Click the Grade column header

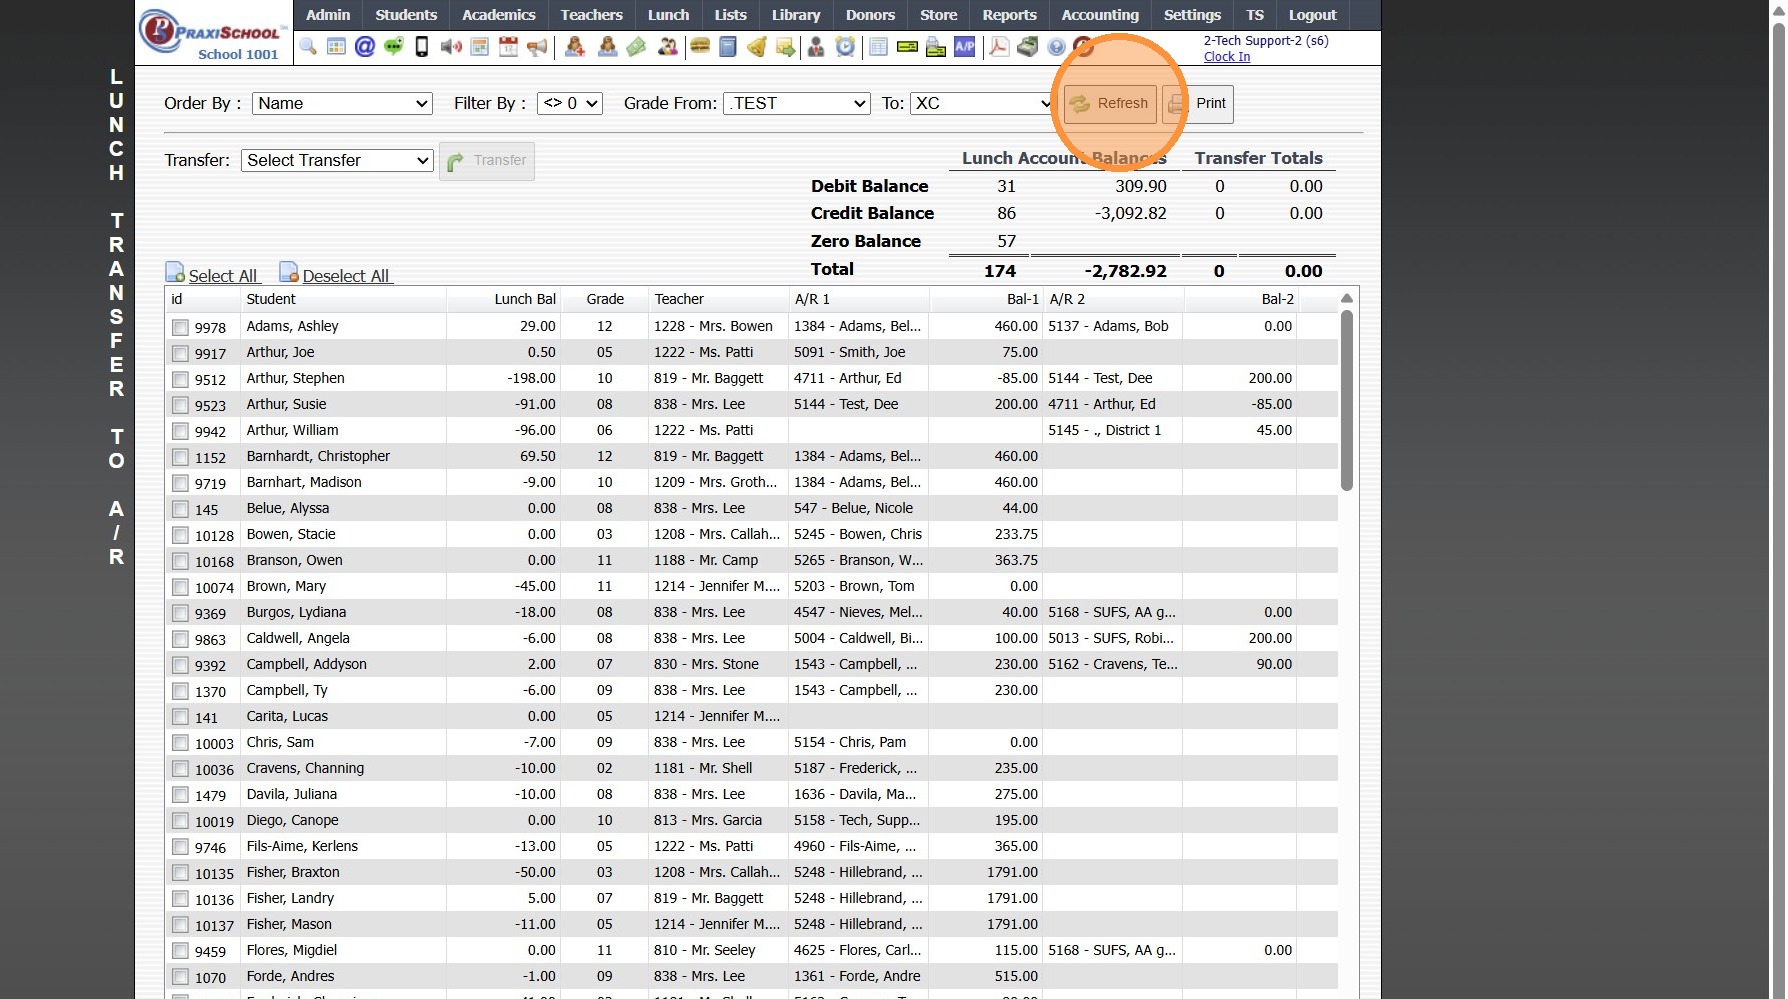605,299
